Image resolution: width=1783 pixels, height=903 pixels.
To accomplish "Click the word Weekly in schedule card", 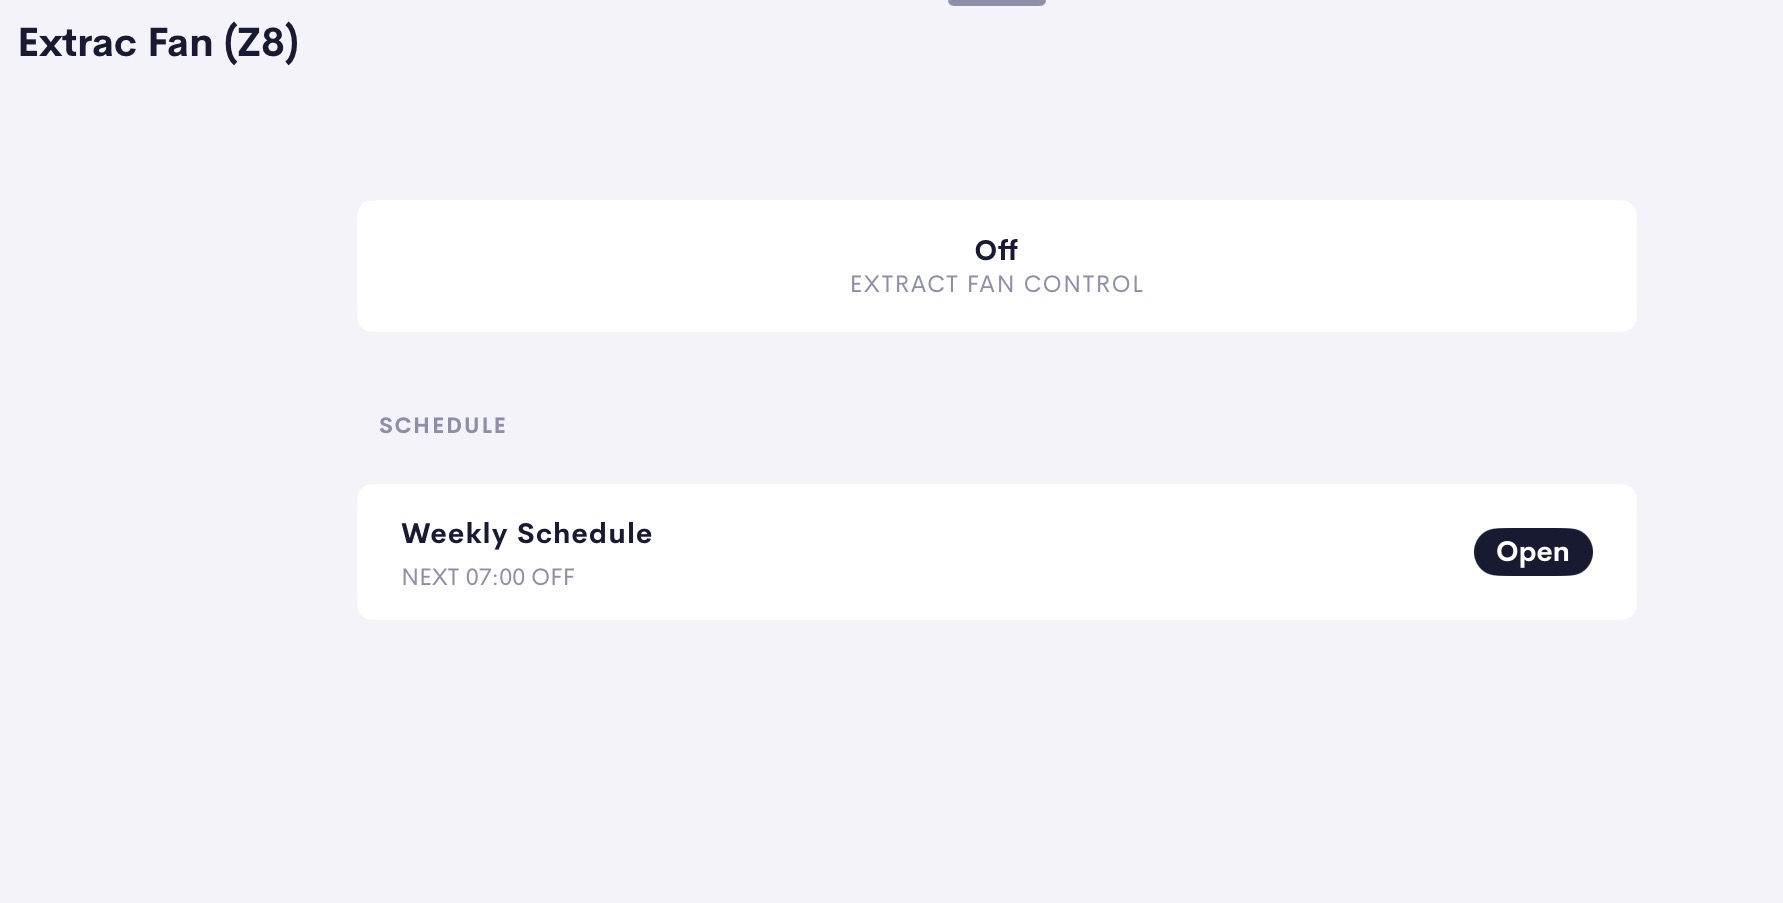I will 454,534.
